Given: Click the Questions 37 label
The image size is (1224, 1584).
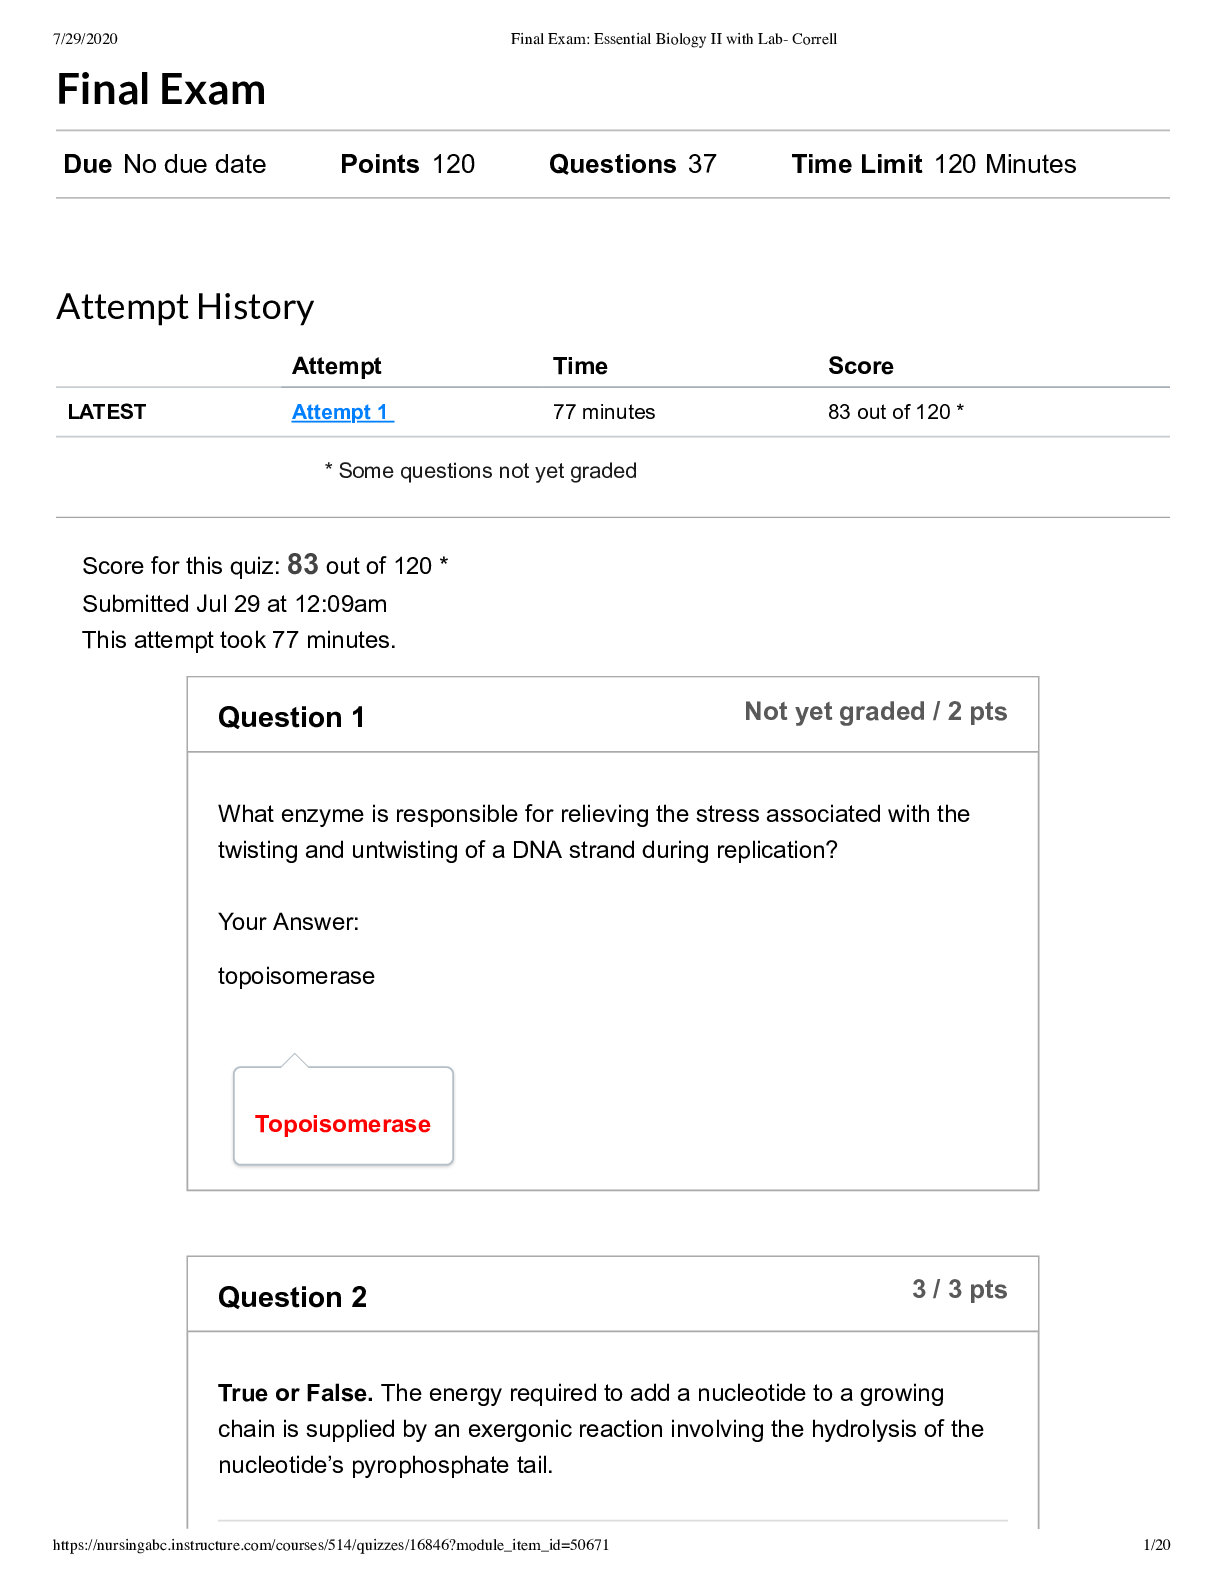Looking at the screenshot, I should pyautogui.click(x=632, y=164).
